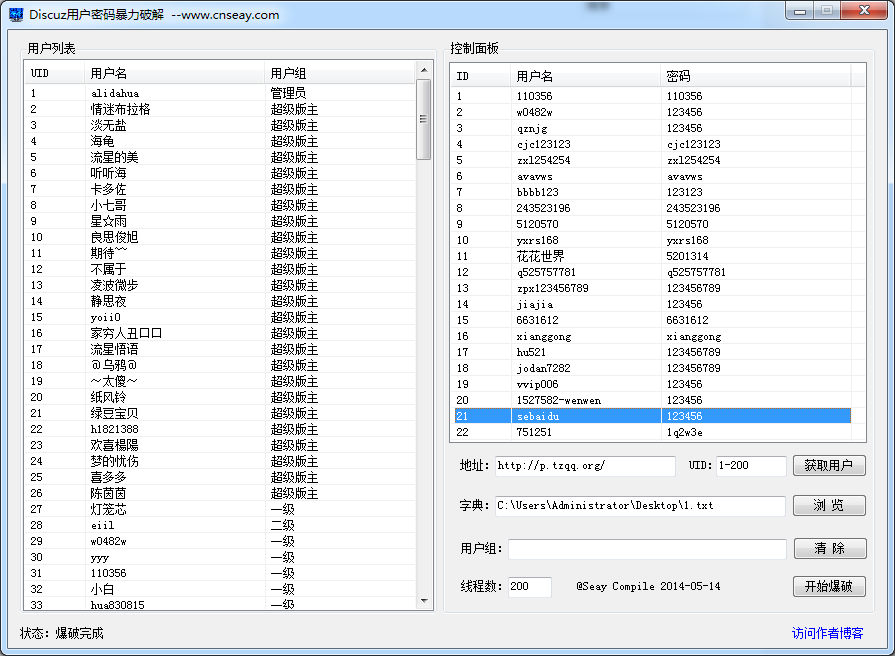Image resolution: width=895 pixels, height=656 pixels.
Task: Select the user 淡无盐
Action: (220, 125)
